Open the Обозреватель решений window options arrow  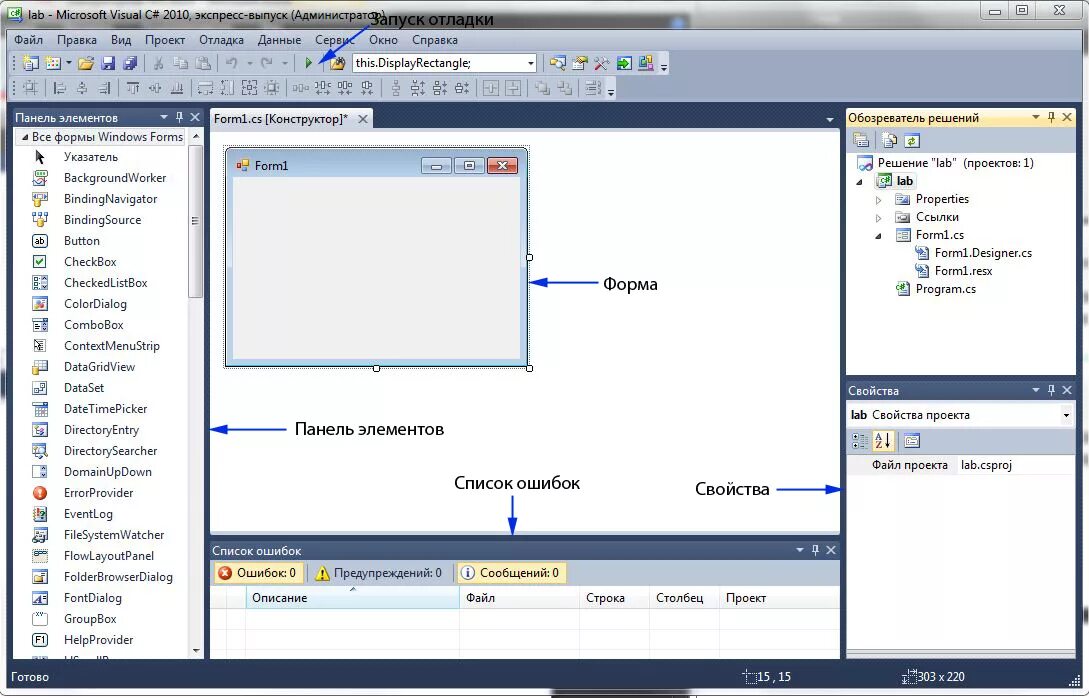coord(1036,117)
